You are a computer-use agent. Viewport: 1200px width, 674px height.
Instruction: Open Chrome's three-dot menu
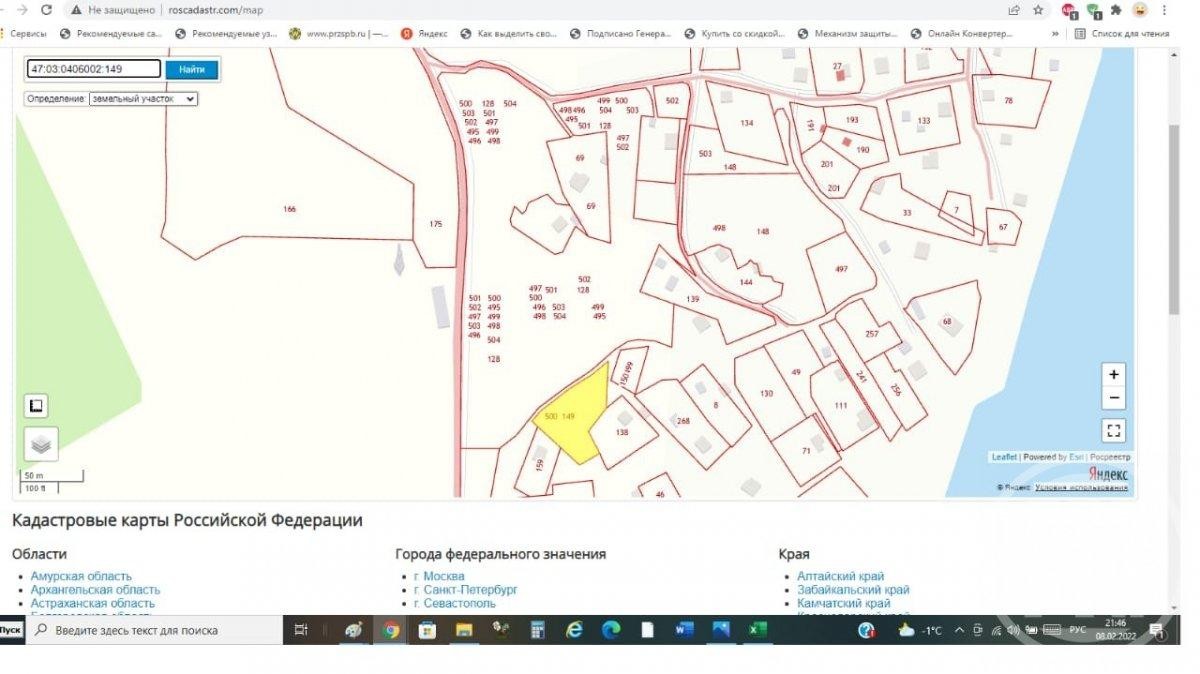[1166, 10]
